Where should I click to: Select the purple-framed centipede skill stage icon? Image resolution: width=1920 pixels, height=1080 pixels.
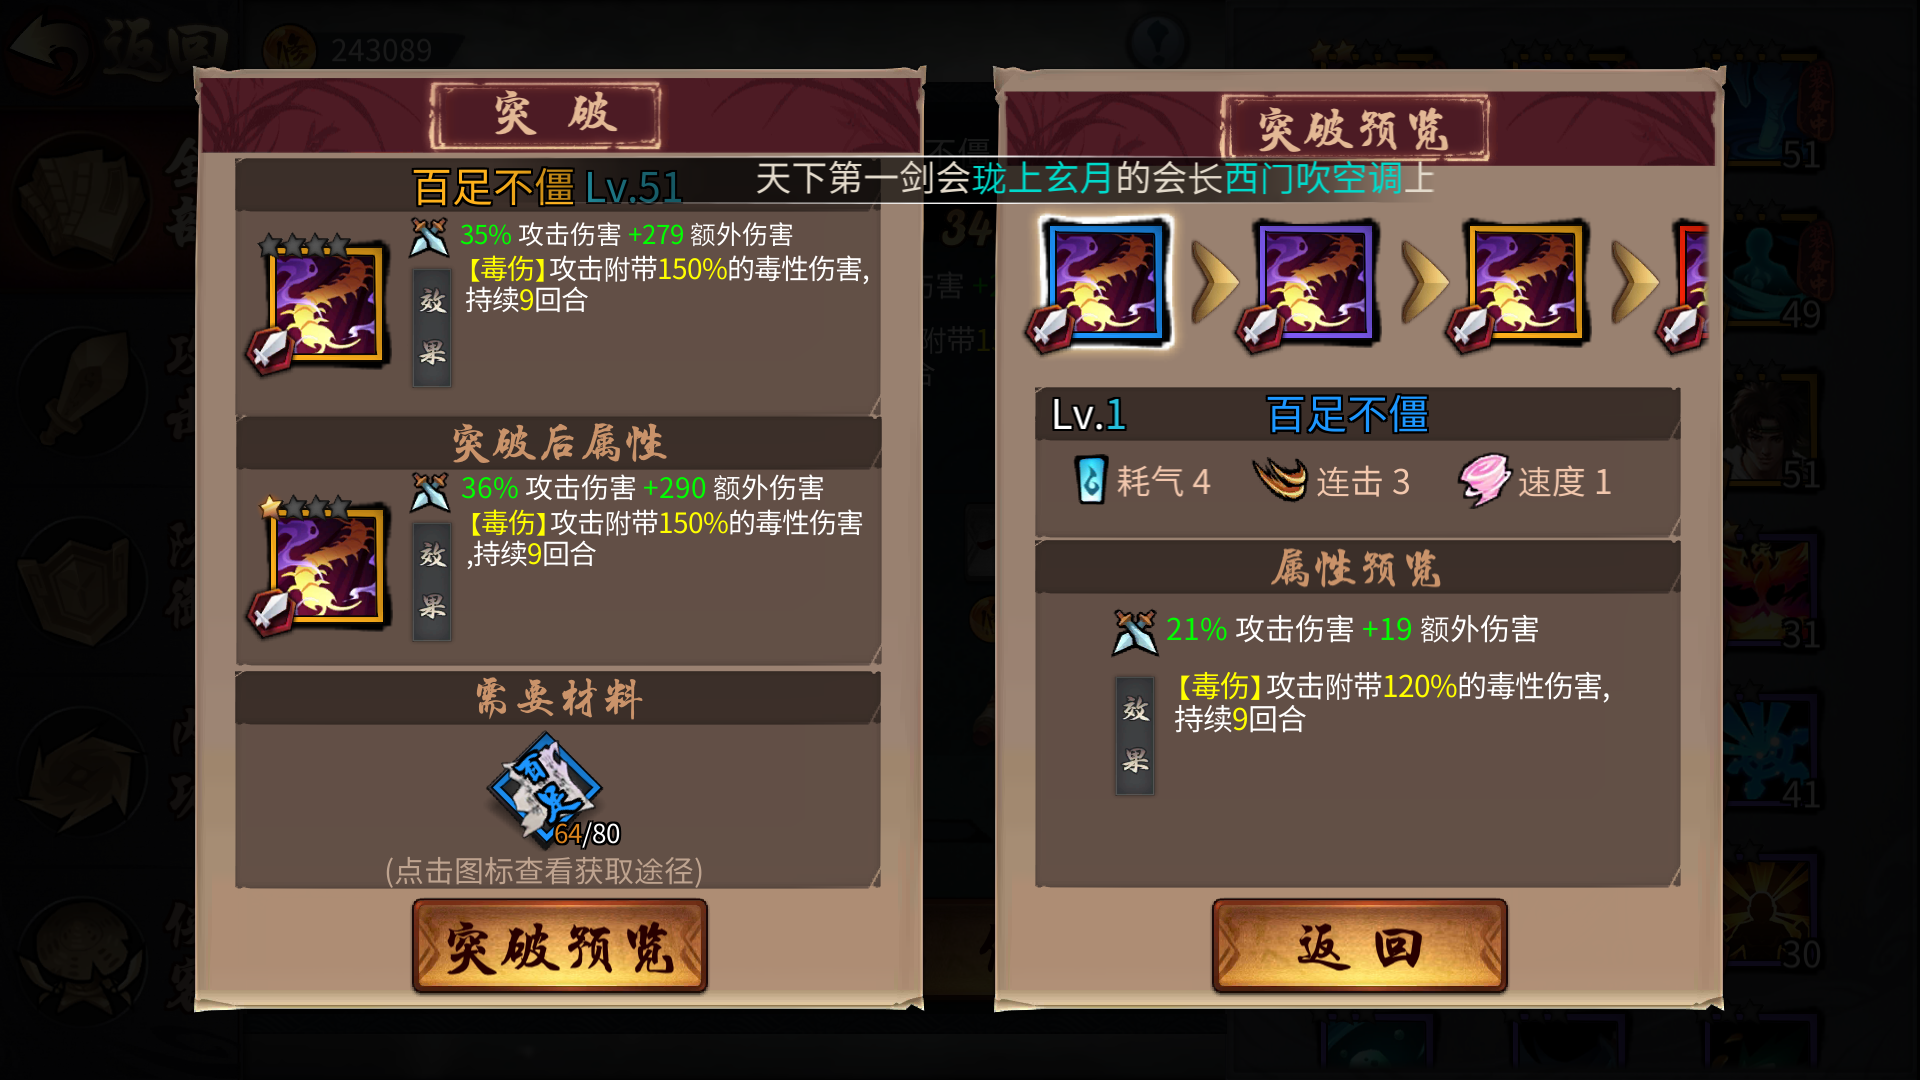[x=1313, y=284]
